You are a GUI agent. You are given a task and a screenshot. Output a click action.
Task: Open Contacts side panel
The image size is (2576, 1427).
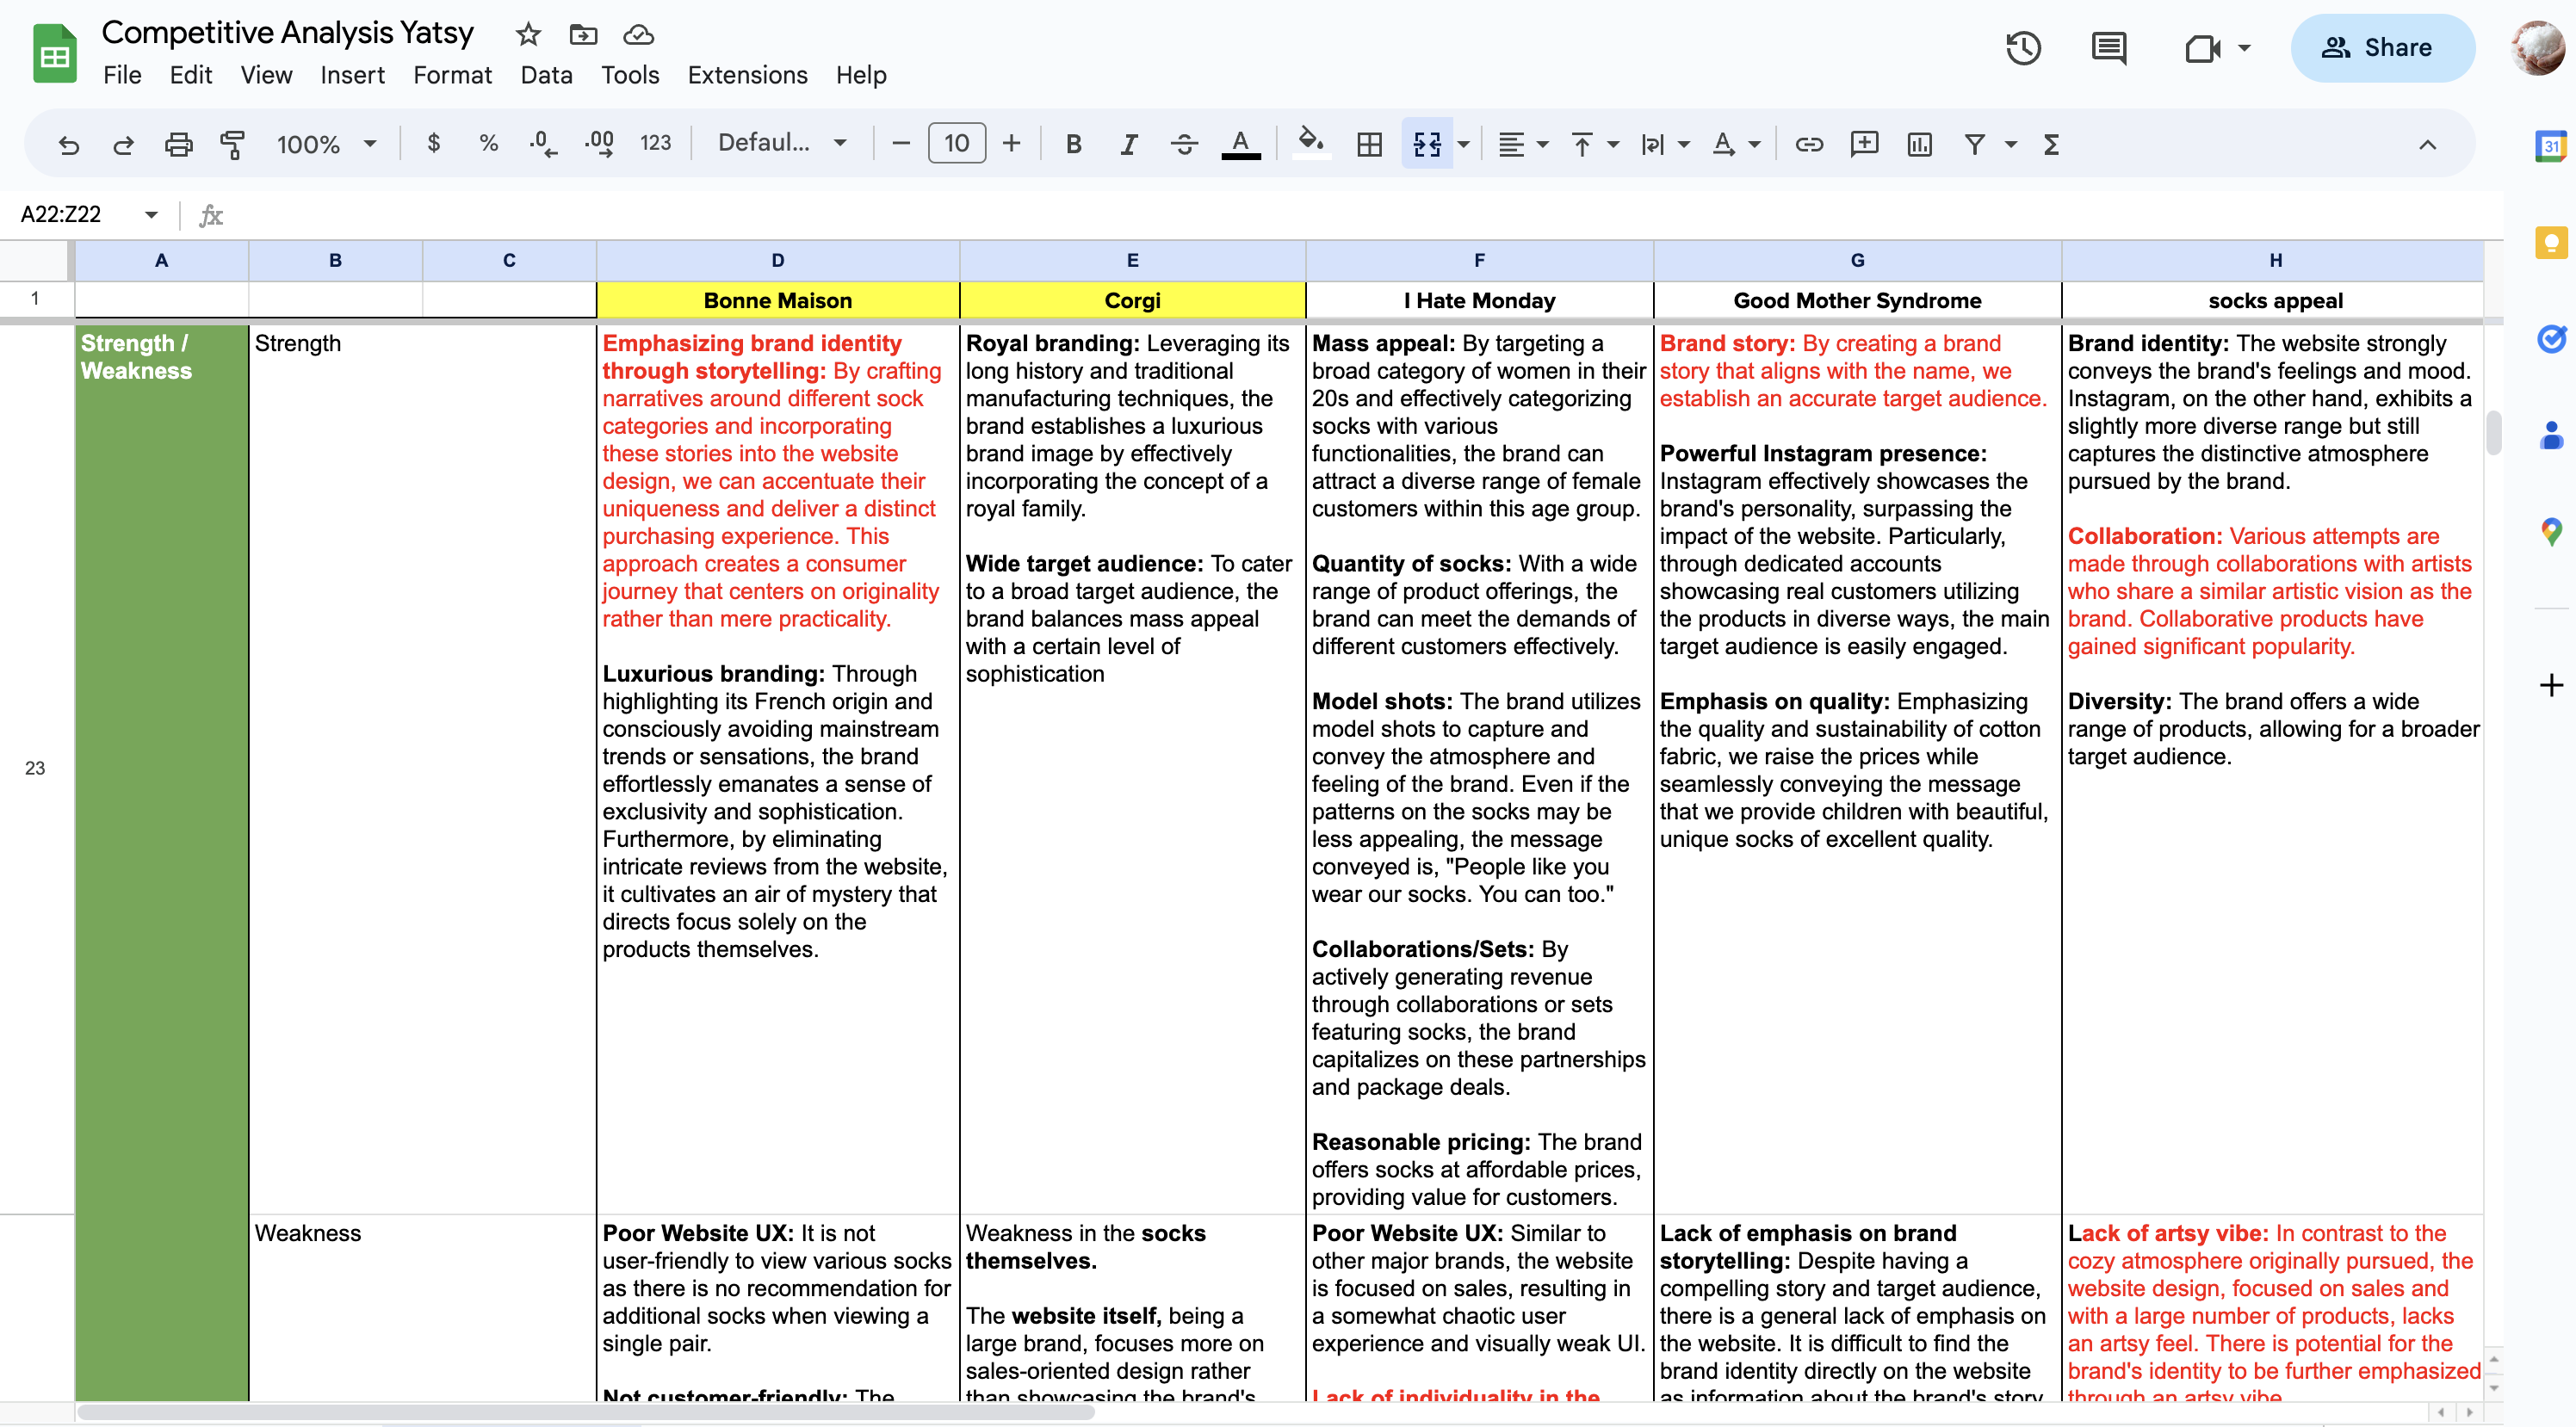(x=2551, y=435)
